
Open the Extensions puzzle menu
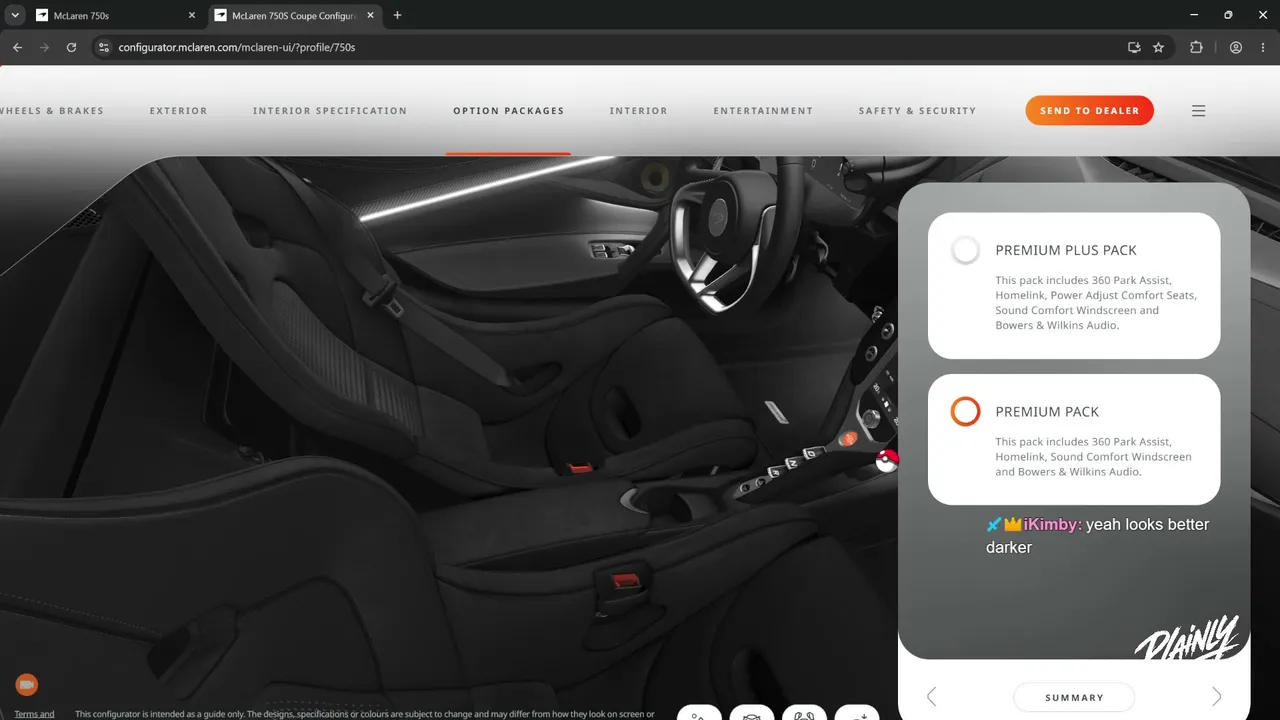click(x=1196, y=47)
